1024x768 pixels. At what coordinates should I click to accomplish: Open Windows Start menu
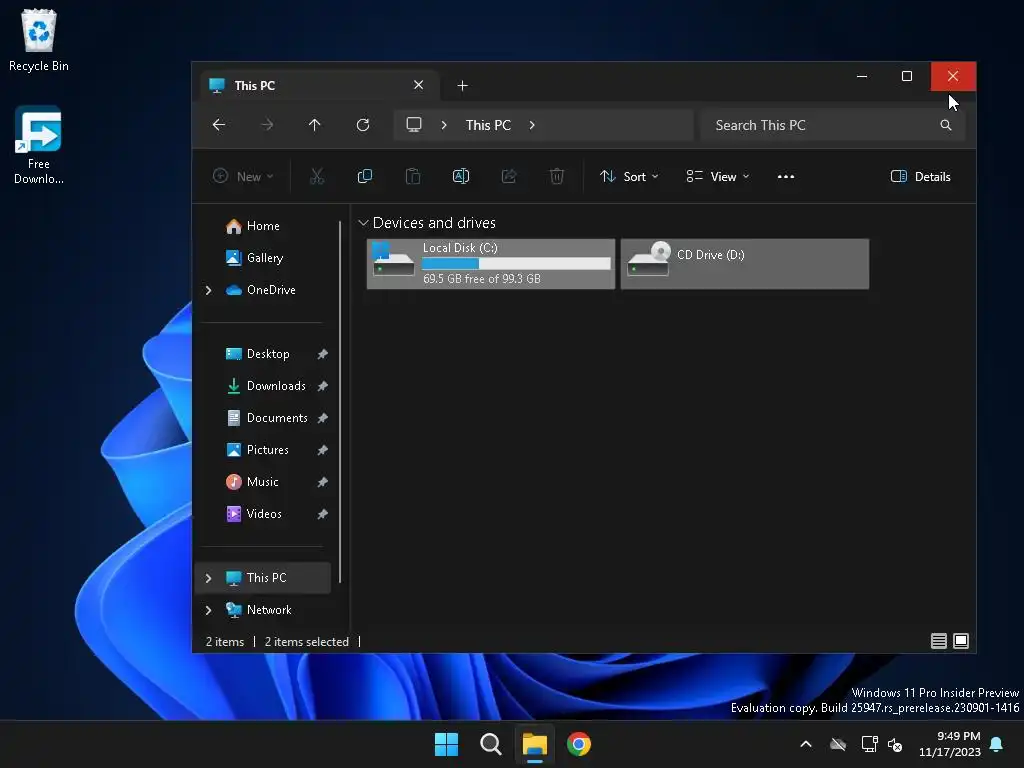(x=447, y=744)
